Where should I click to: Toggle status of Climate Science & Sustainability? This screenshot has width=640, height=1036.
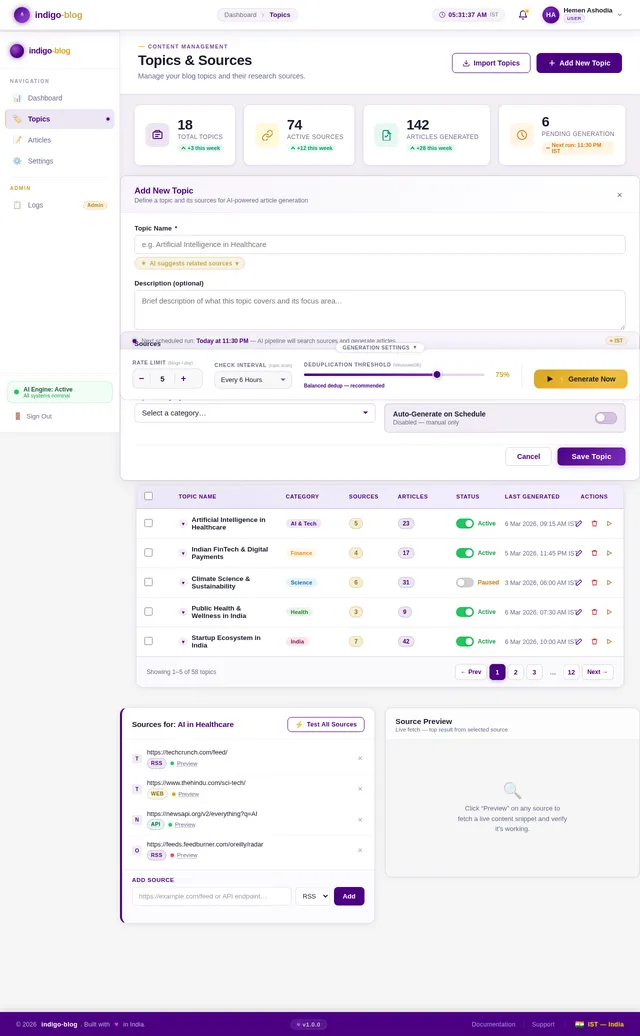pyautogui.click(x=465, y=582)
